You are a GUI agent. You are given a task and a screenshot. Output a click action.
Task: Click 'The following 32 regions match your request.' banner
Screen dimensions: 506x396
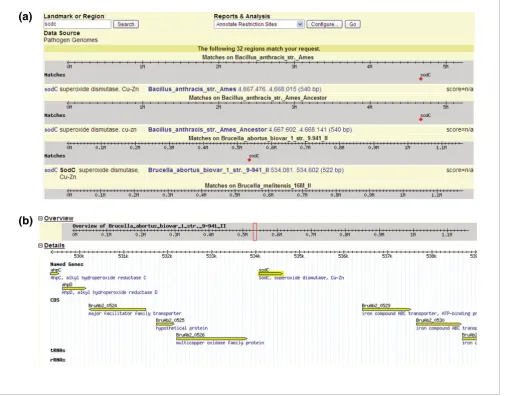pyautogui.click(x=259, y=49)
